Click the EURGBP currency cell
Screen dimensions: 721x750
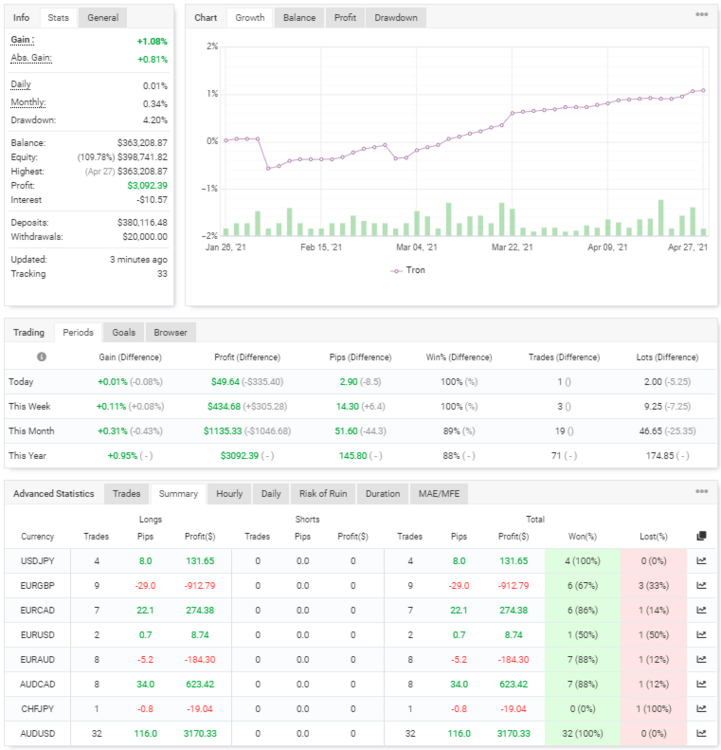click(x=37, y=585)
